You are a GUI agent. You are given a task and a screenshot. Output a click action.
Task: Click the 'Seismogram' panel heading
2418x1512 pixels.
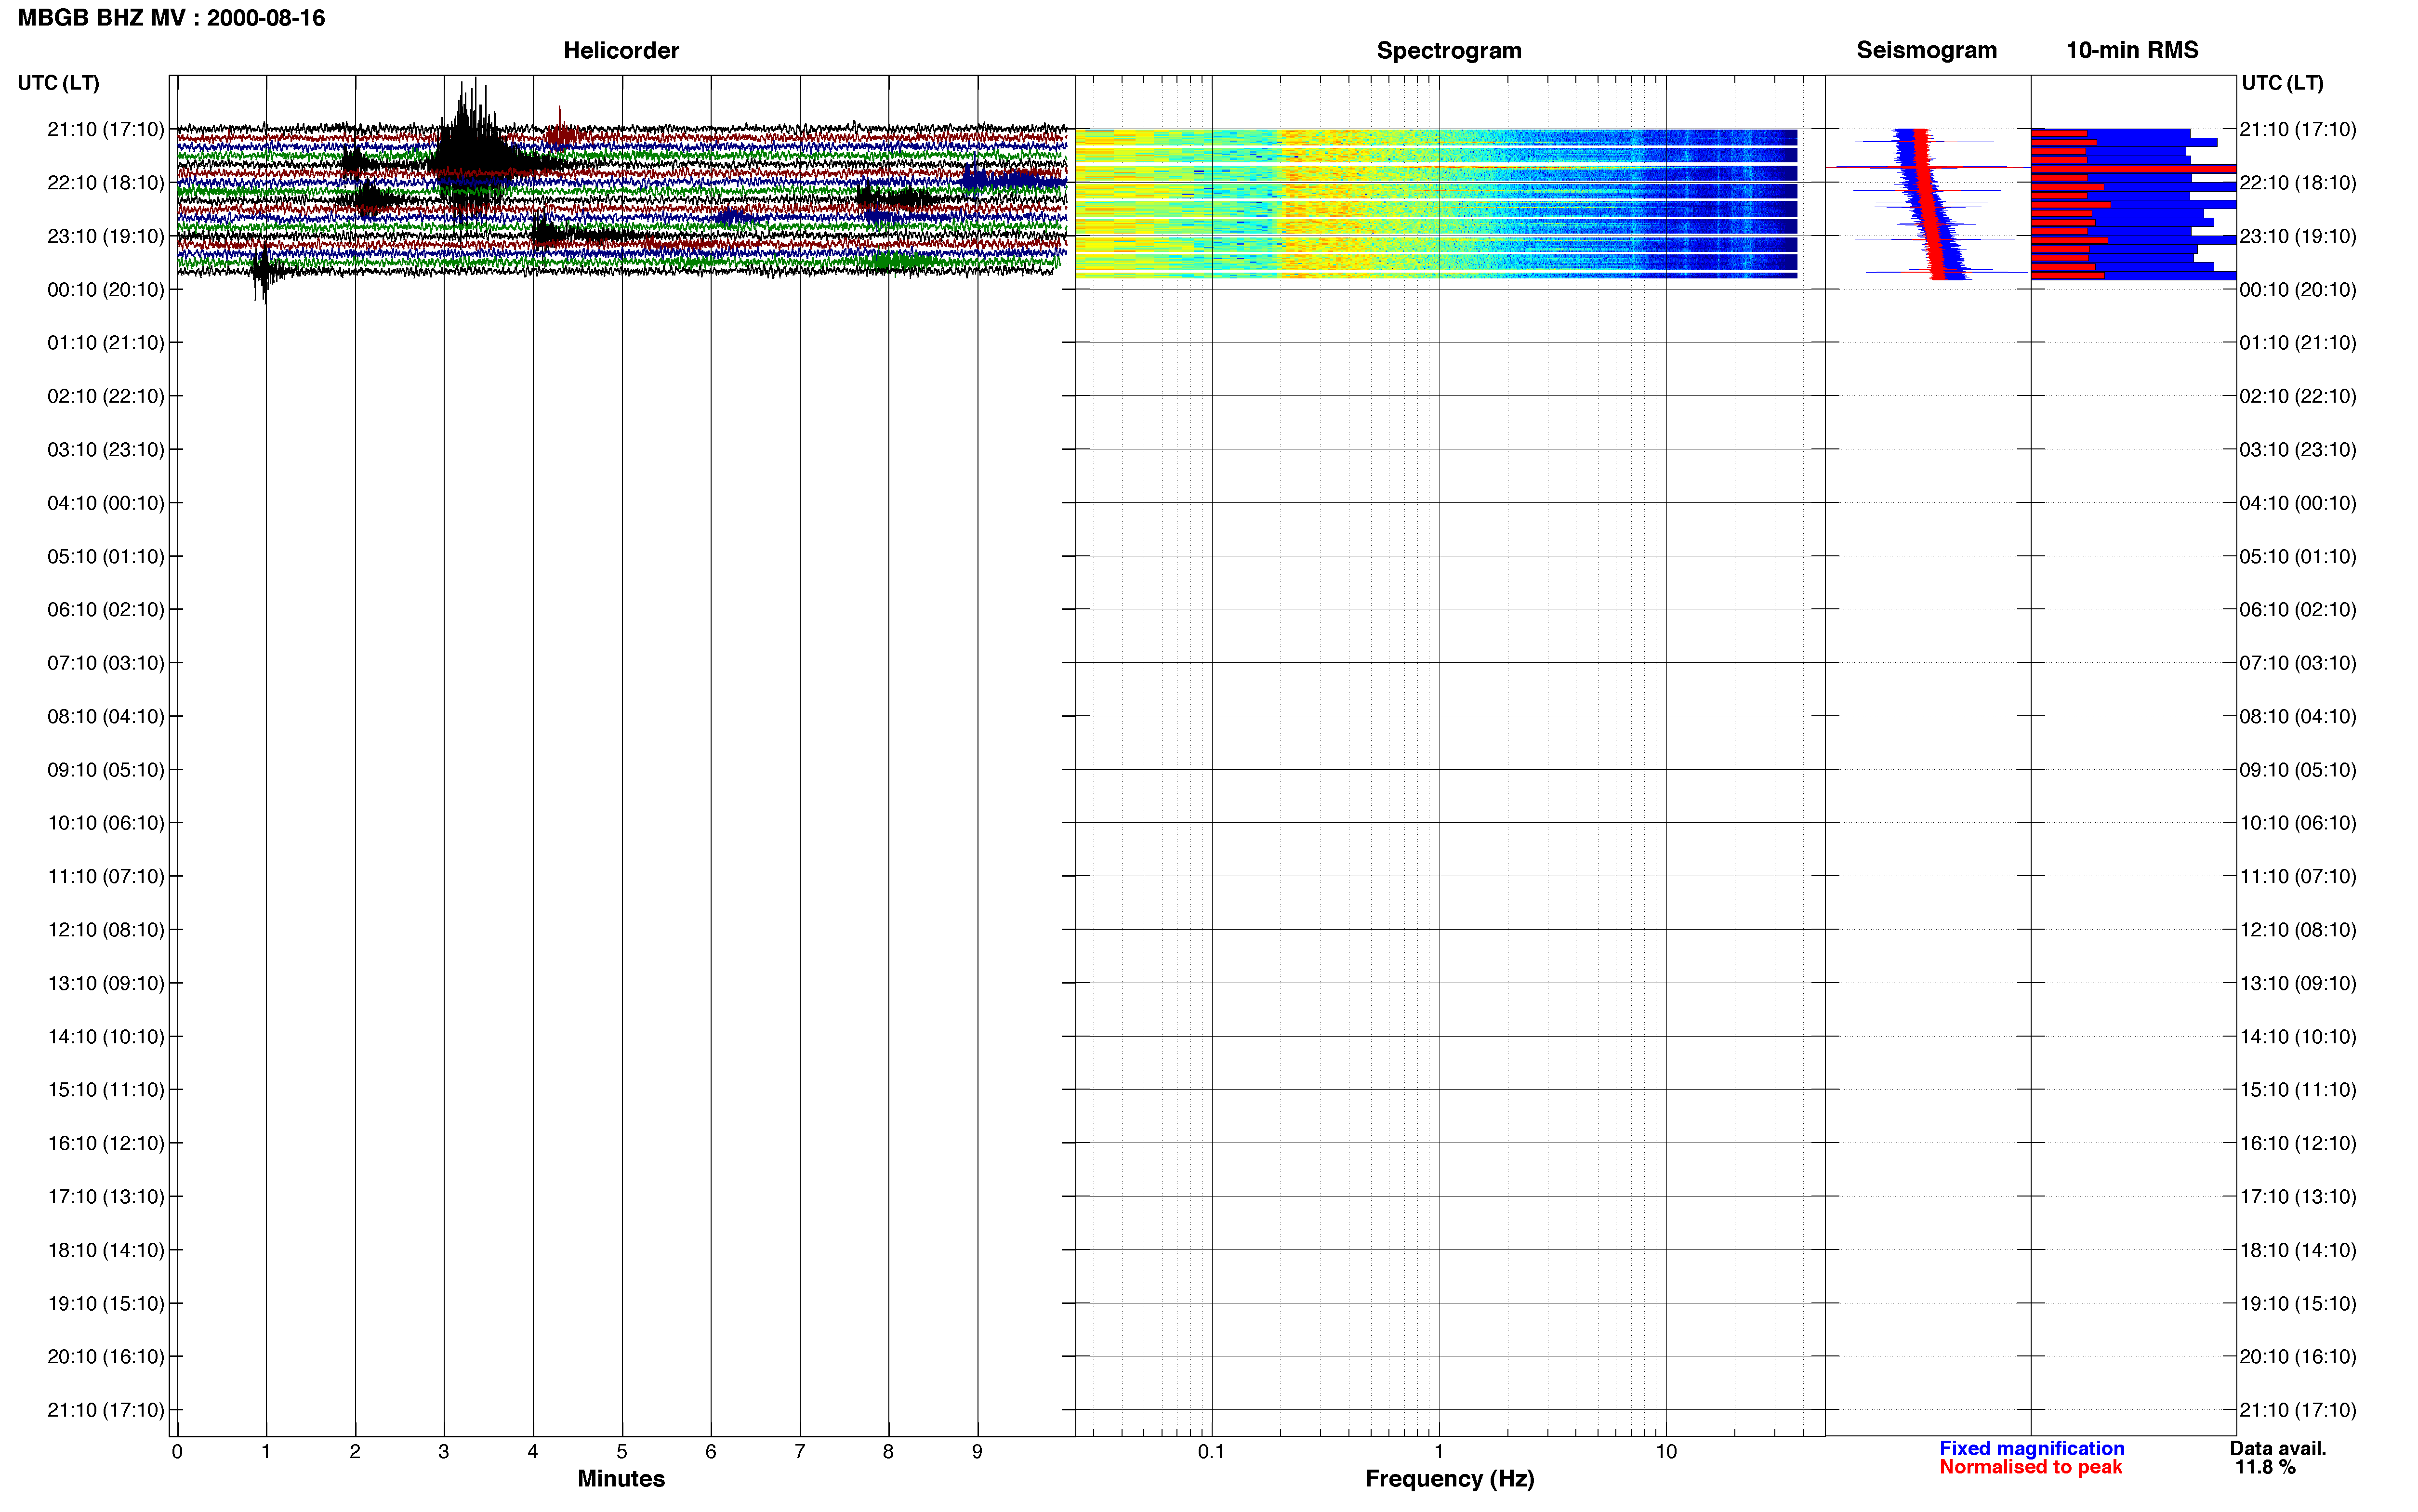point(1926,50)
